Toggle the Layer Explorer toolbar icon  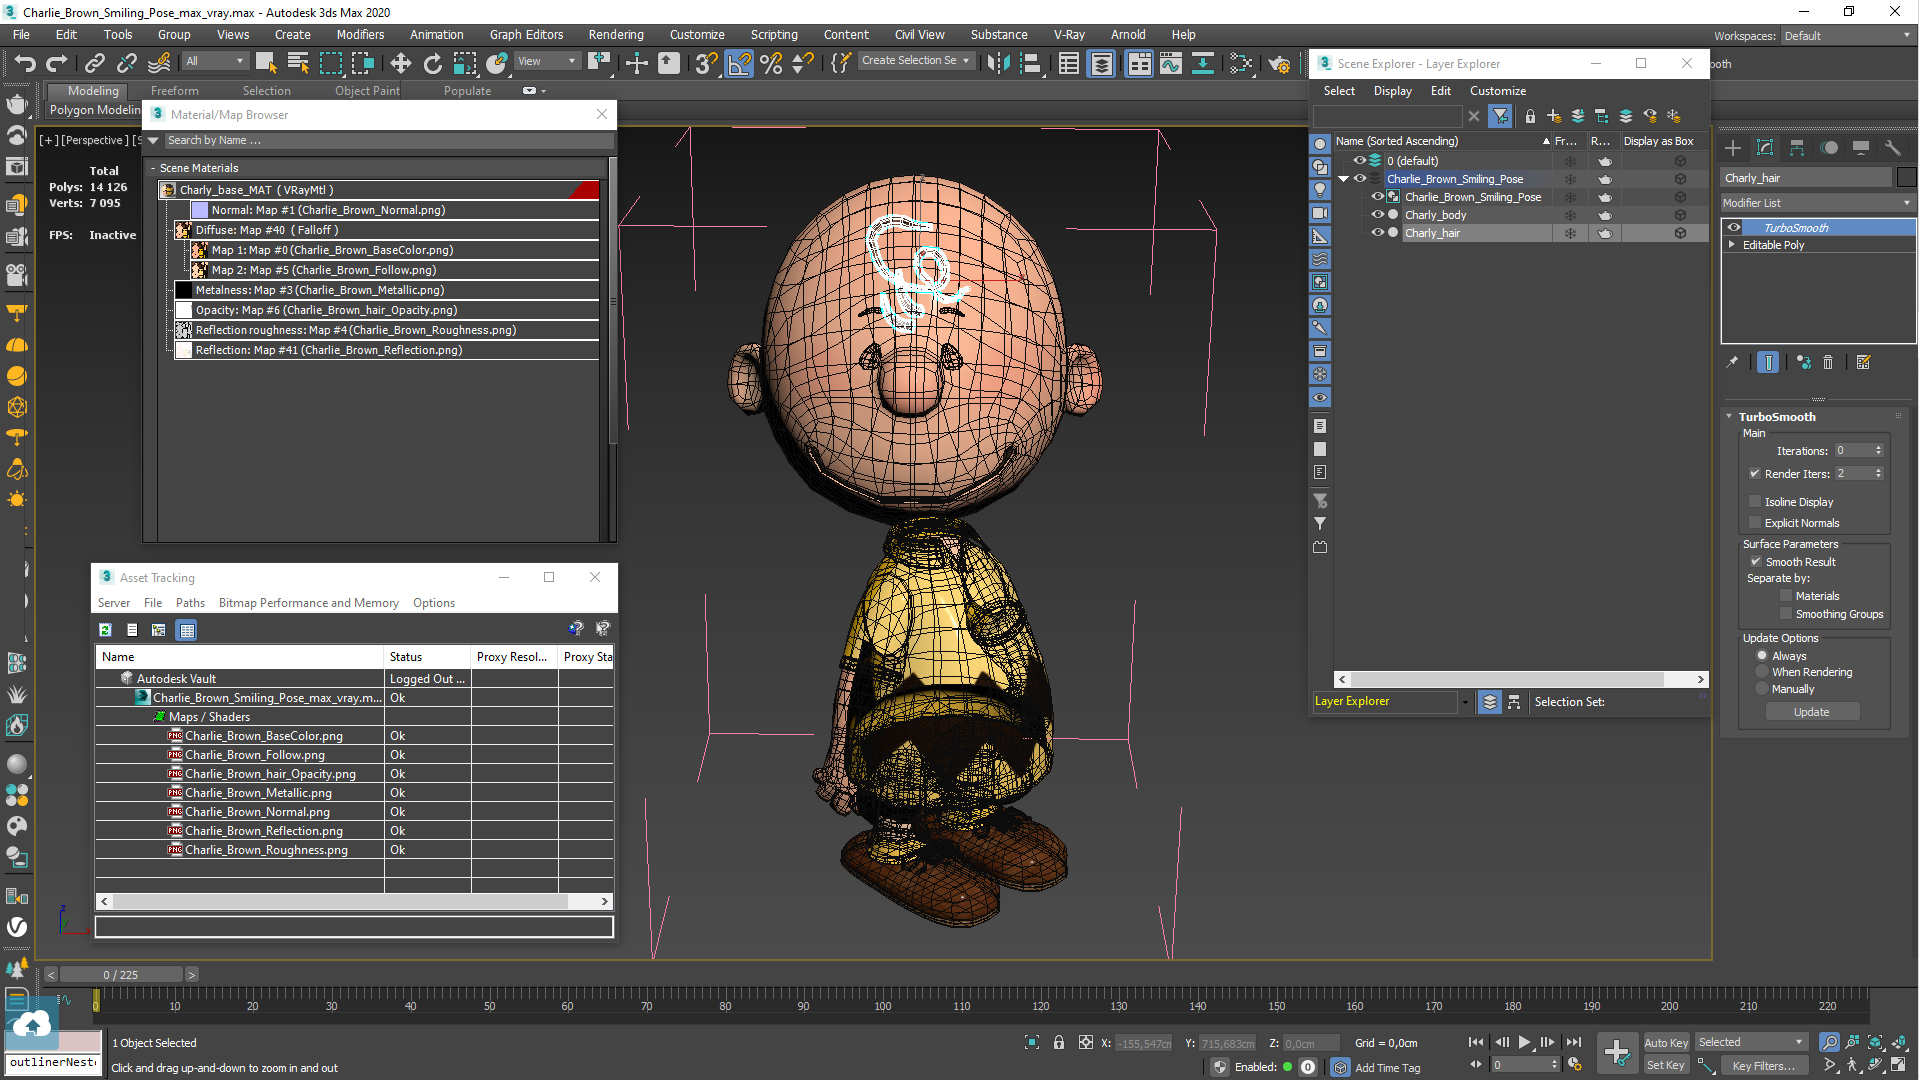1101,63
